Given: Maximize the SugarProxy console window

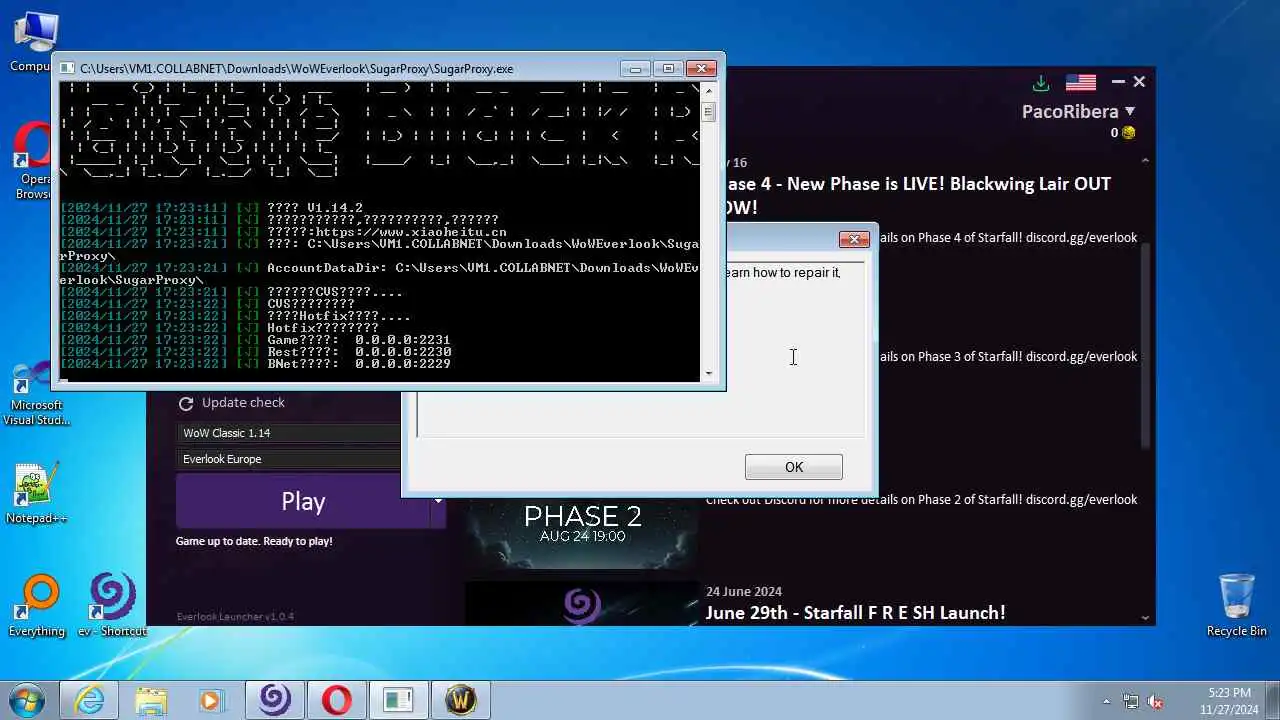Looking at the screenshot, I should pos(668,68).
